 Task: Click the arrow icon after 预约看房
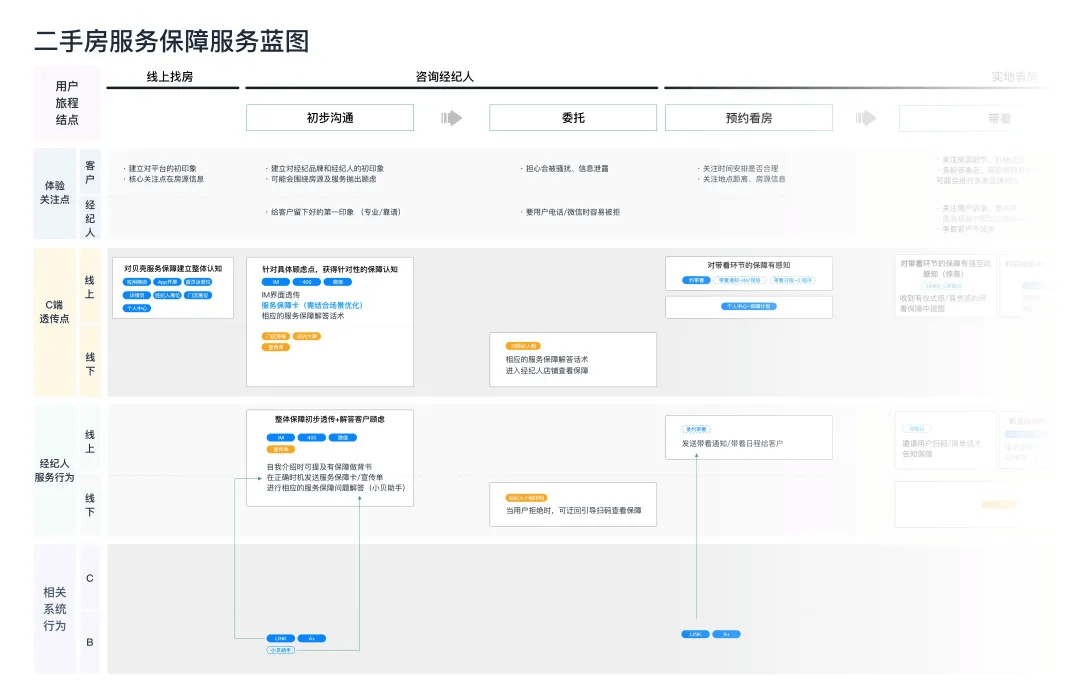click(x=866, y=118)
